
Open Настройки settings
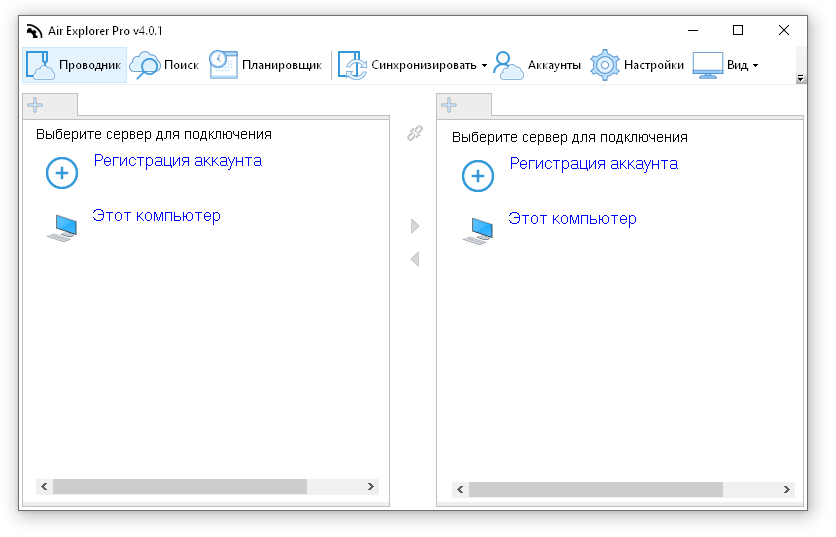tap(637, 65)
